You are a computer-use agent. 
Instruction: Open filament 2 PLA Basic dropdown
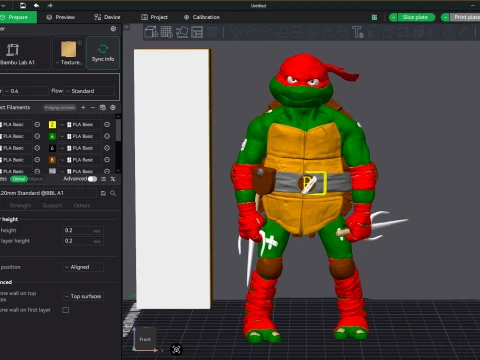(80, 124)
